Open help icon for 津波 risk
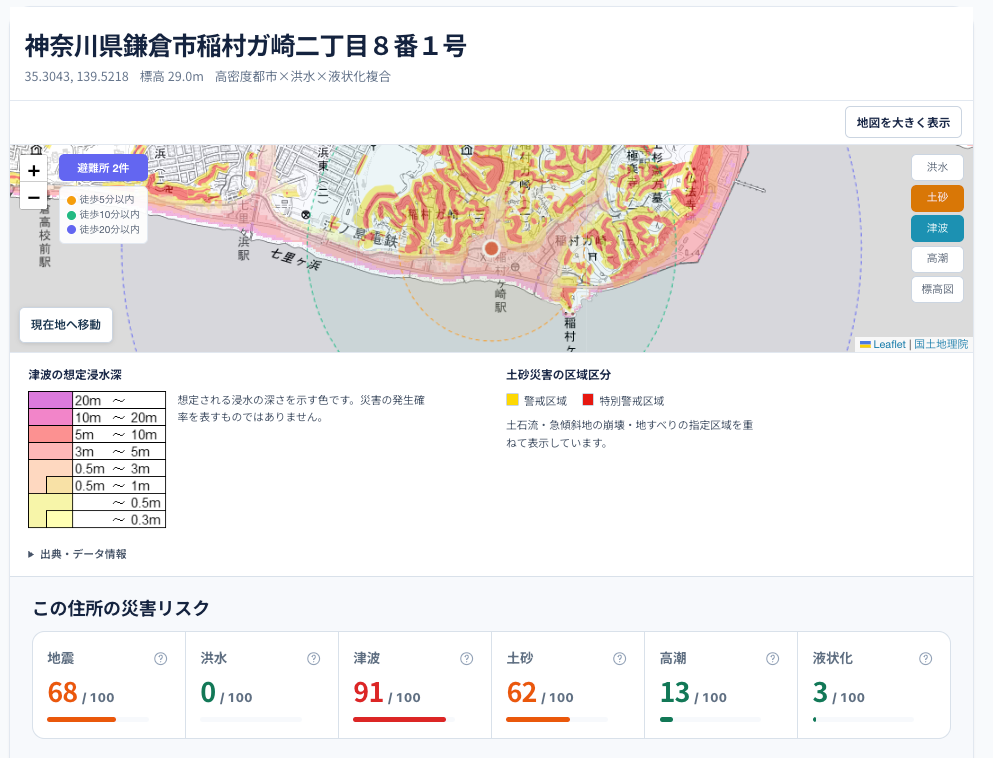The height and width of the screenshot is (758, 993). click(x=467, y=659)
